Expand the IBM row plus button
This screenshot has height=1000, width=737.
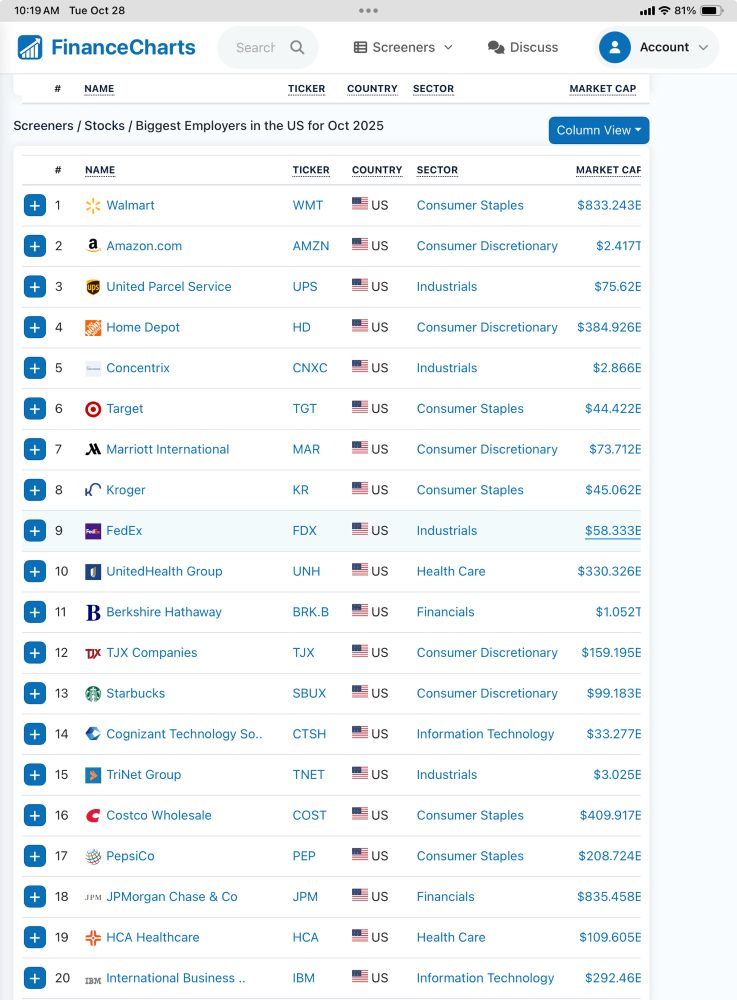(x=34, y=978)
